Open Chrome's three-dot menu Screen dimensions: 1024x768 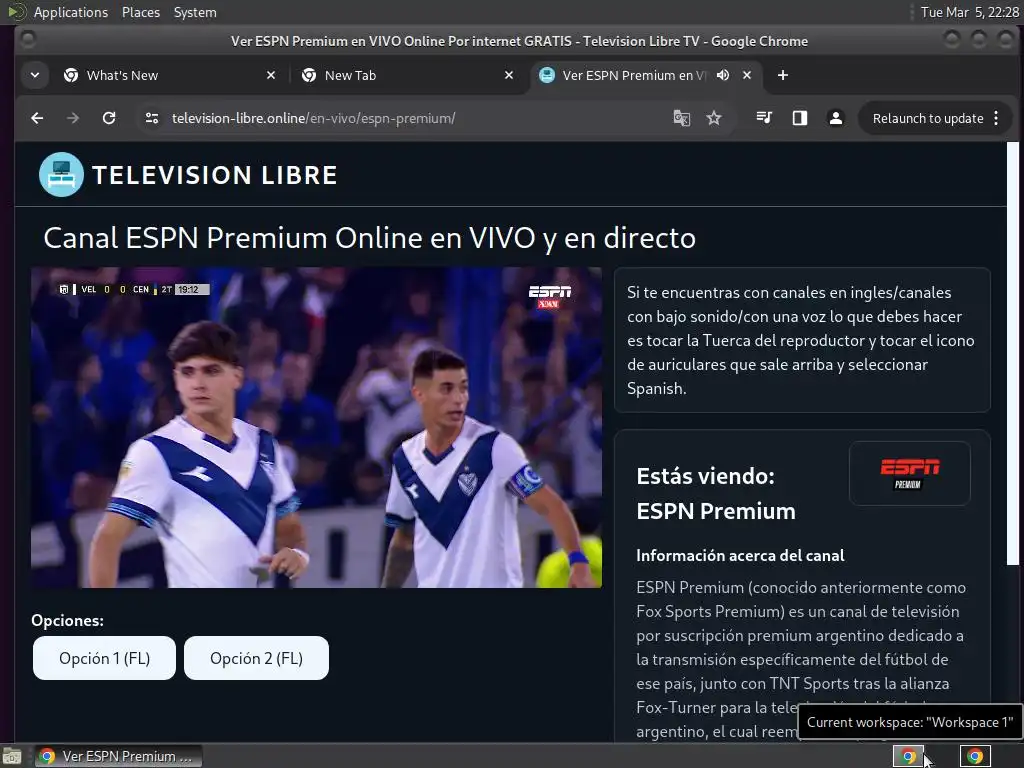(996, 118)
